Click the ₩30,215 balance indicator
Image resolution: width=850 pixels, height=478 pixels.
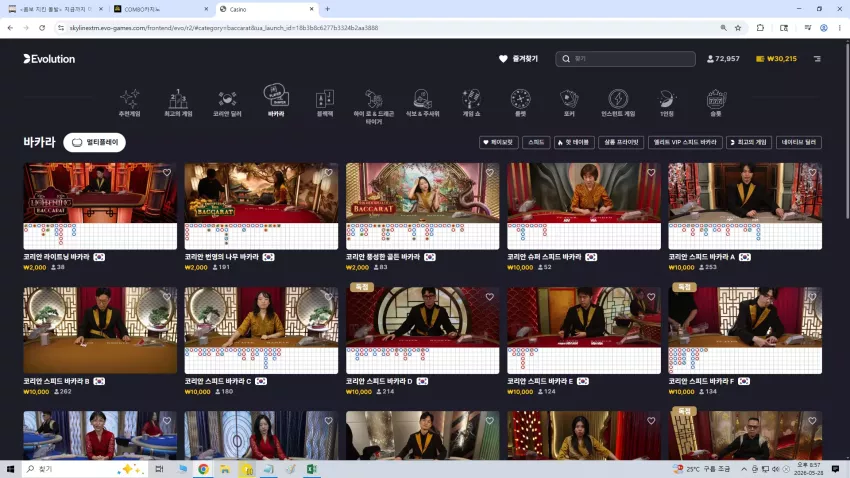(x=776, y=59)
